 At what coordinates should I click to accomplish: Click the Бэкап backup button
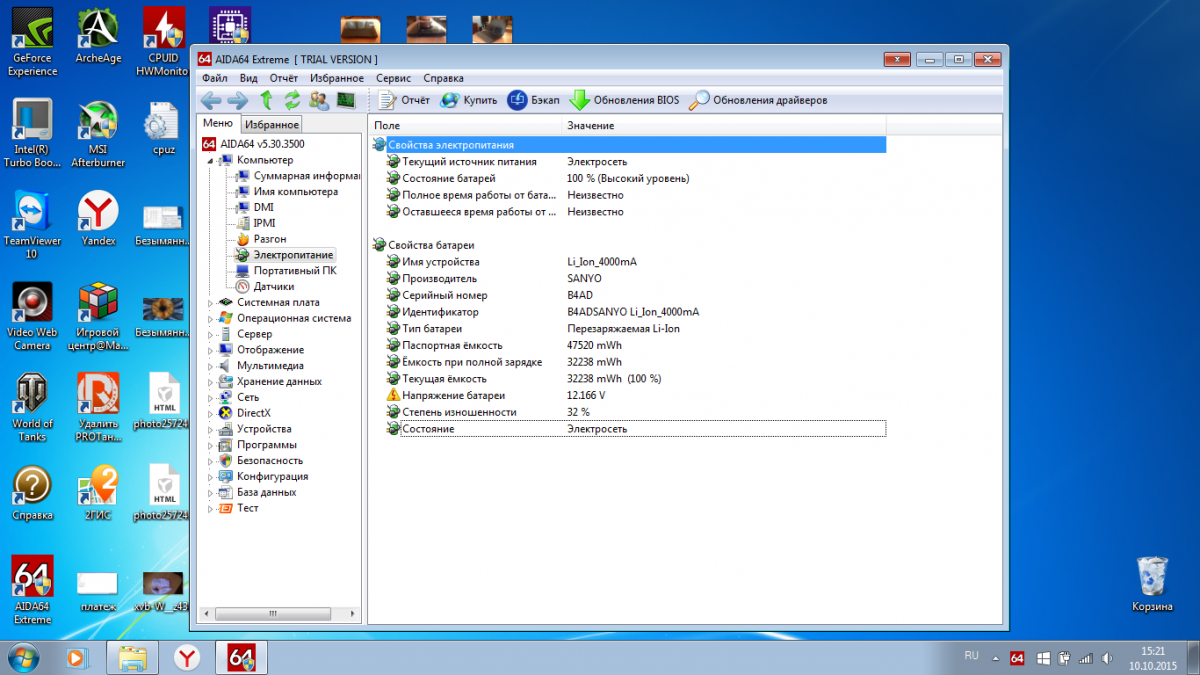coord(534,100)
